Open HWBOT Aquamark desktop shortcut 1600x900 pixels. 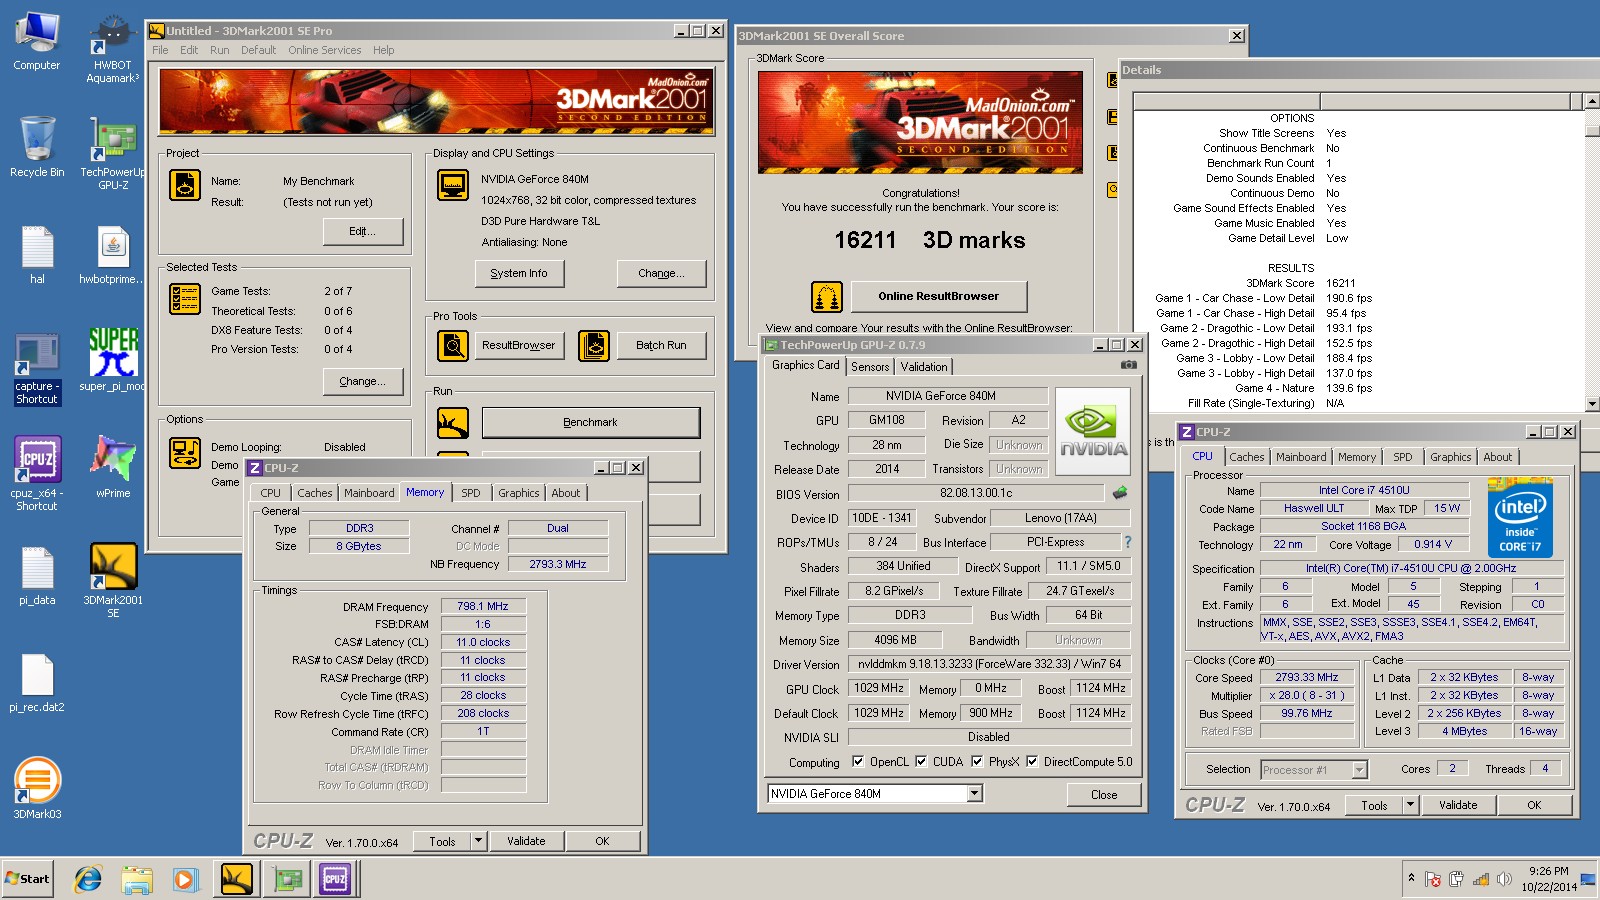113,48
